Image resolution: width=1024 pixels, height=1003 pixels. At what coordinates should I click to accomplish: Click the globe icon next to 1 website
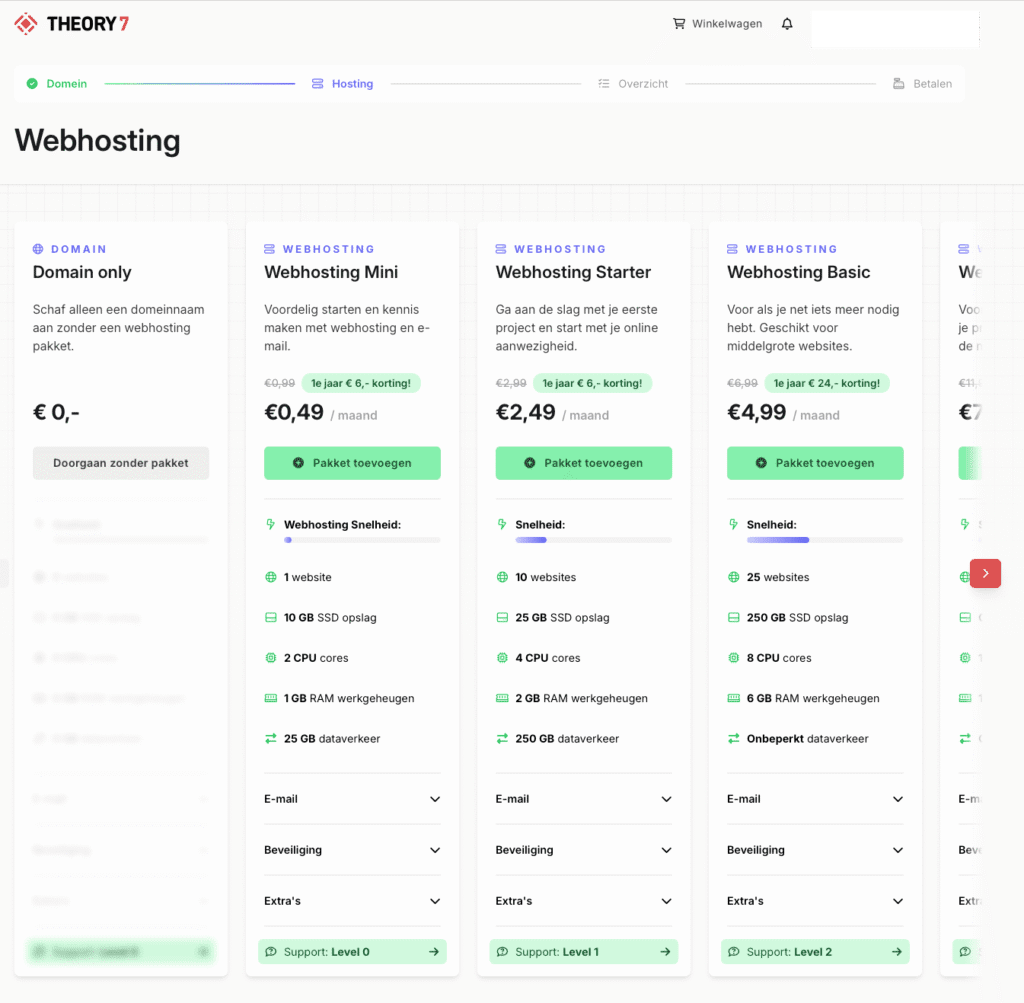pyautogui.click(x=270, y=577)
